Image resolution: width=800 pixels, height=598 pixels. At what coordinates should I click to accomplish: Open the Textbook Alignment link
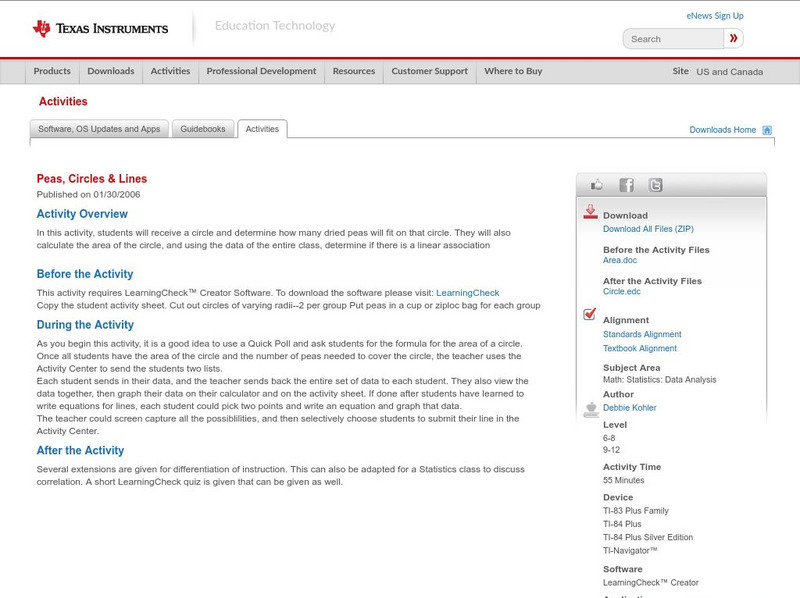point(640,348)
